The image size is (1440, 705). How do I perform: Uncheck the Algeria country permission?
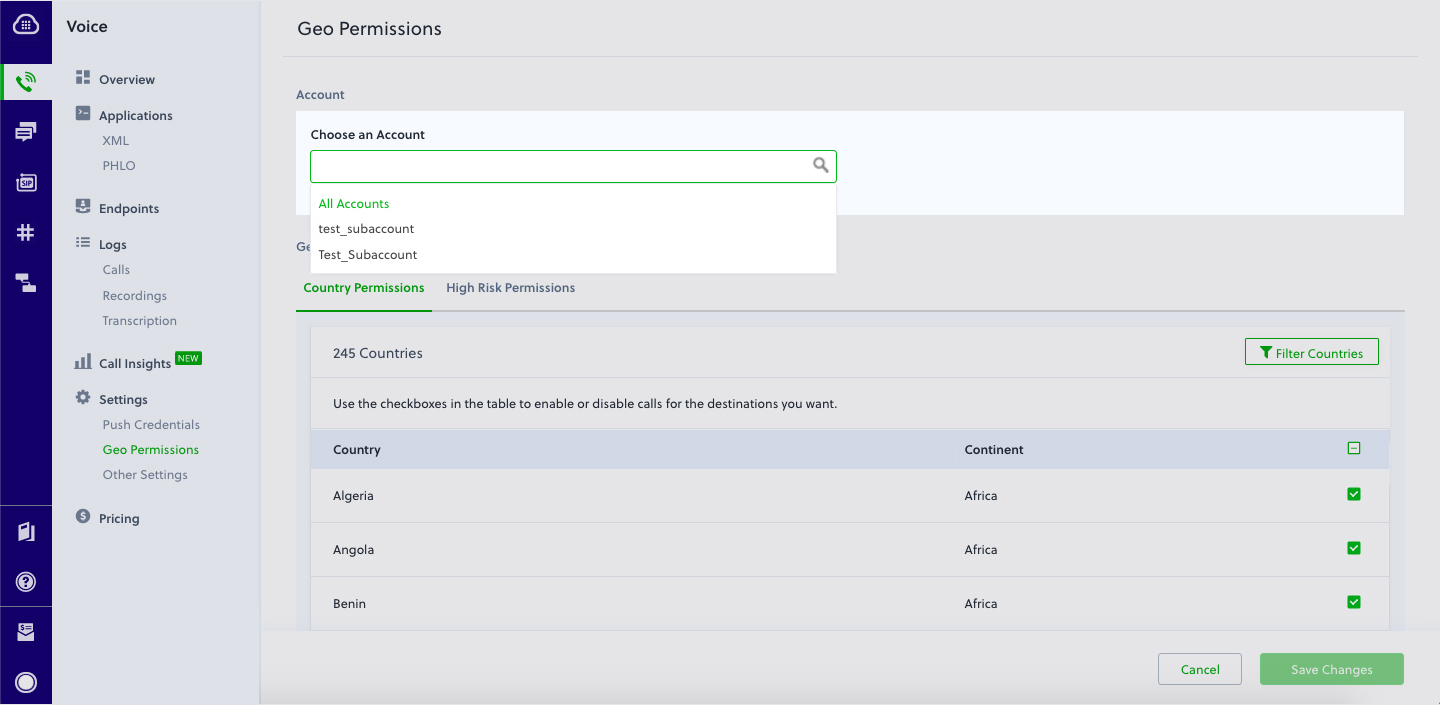(x=1354, y=494)
